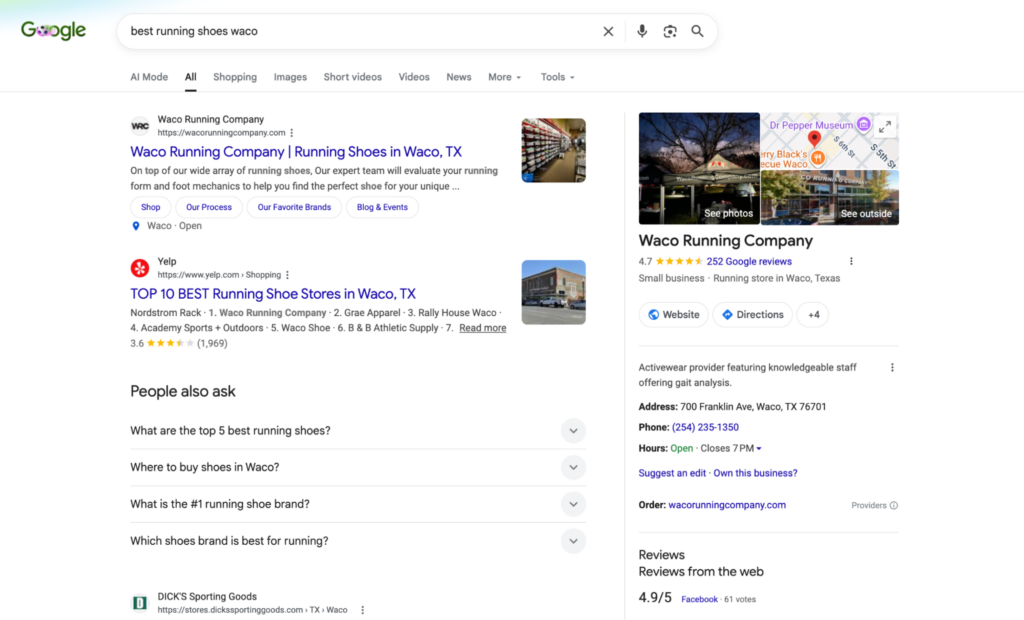Click the Providers info icon

894,506
